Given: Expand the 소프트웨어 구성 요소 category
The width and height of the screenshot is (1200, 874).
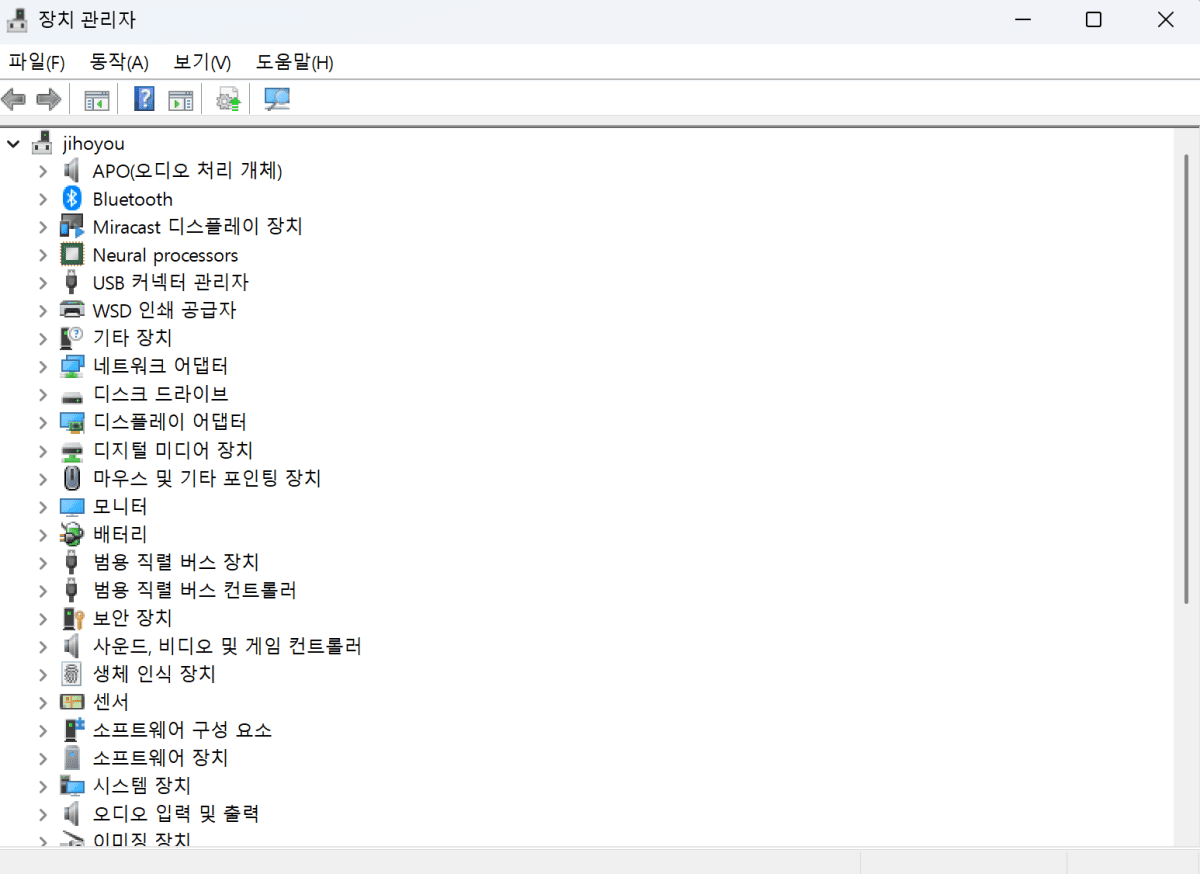Looking at the screenshot, I should click(43, 730).
